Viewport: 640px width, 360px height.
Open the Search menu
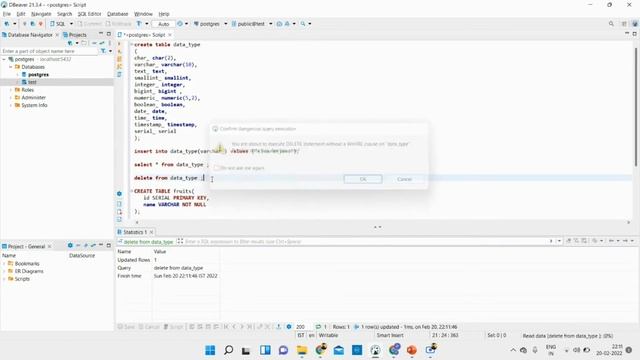[64, 14]
